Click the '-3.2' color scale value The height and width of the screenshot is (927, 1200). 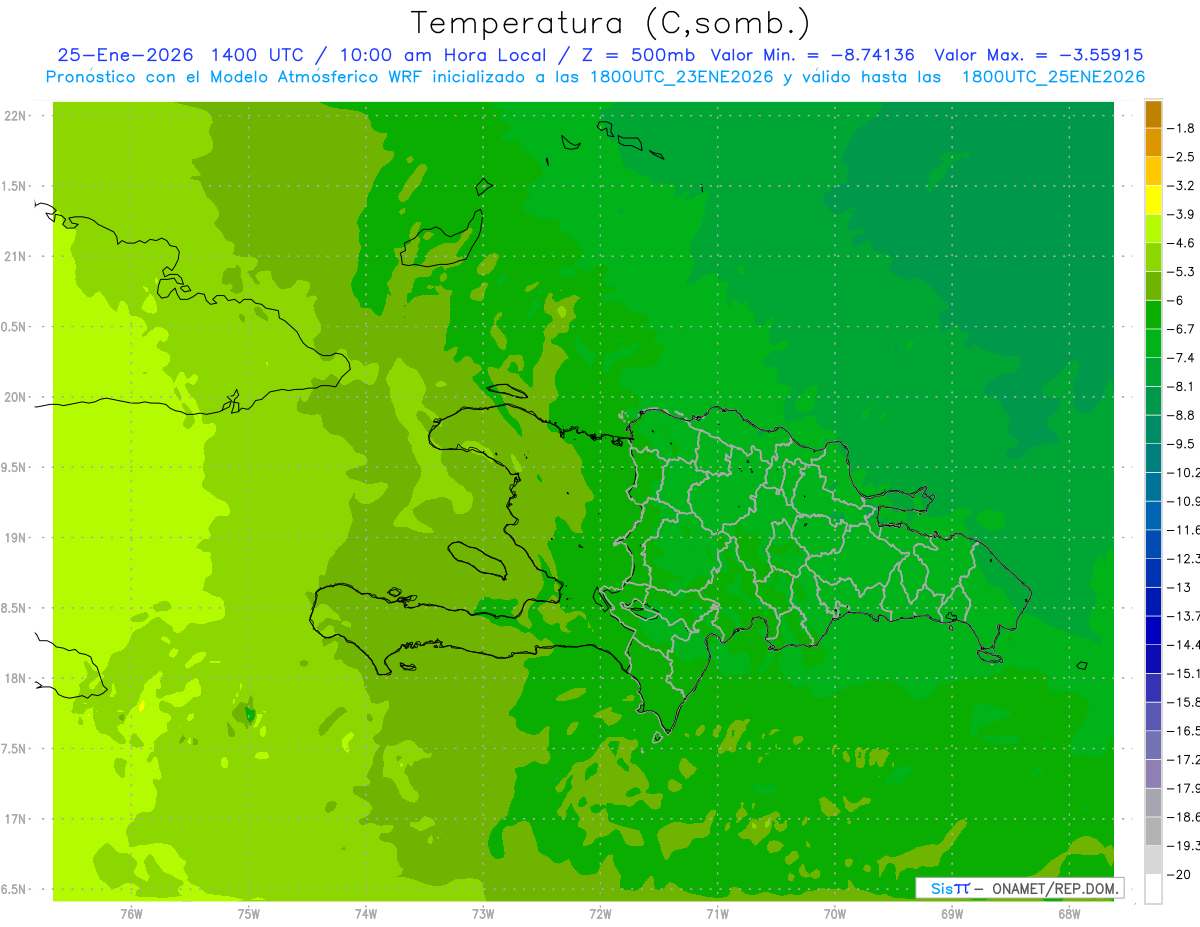(1181, 185)
